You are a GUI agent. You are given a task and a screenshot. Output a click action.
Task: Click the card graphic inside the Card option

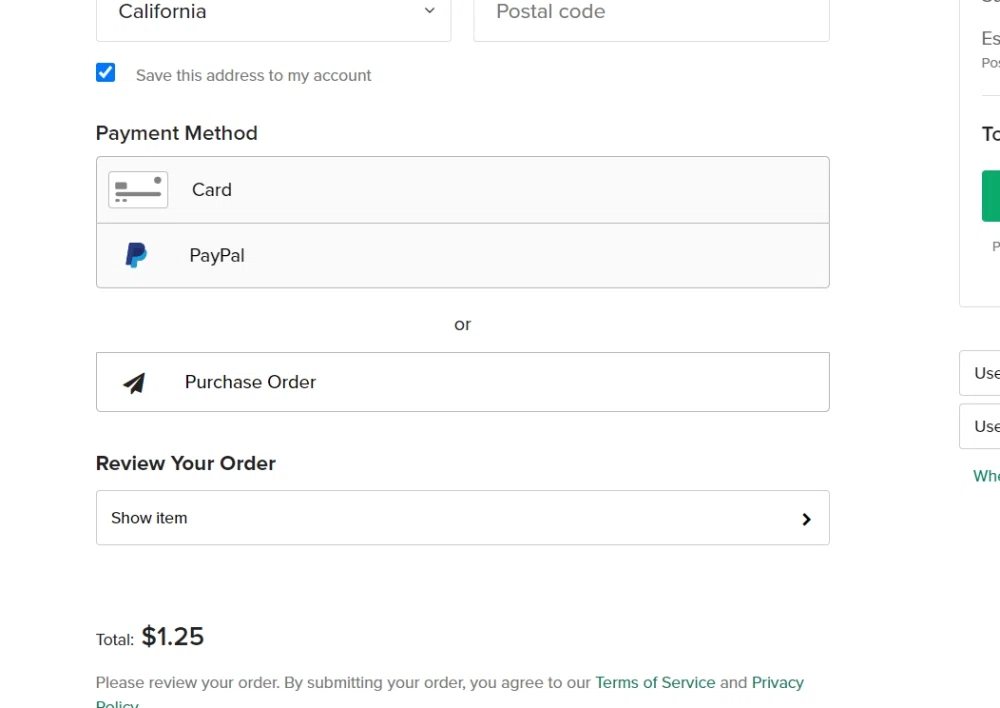137,189
